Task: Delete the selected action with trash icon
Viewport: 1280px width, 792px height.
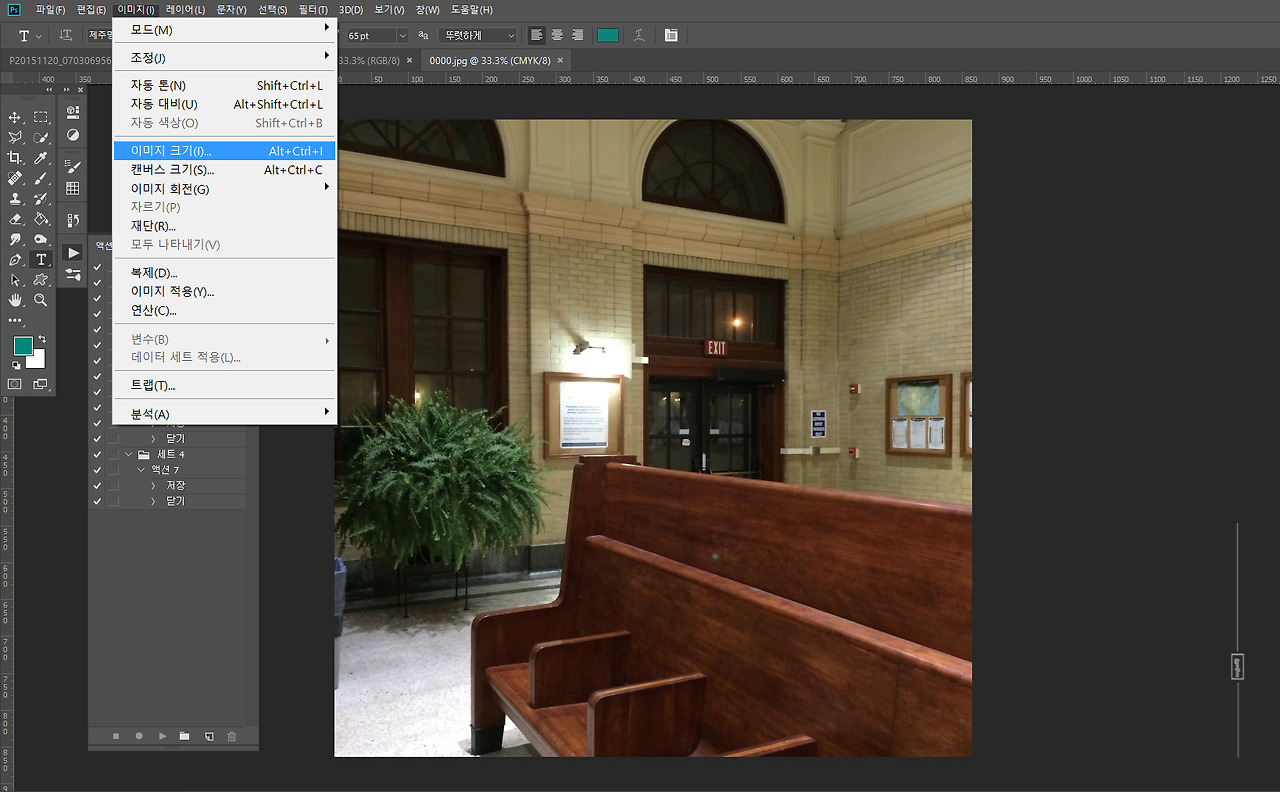Action: (232, 736)
